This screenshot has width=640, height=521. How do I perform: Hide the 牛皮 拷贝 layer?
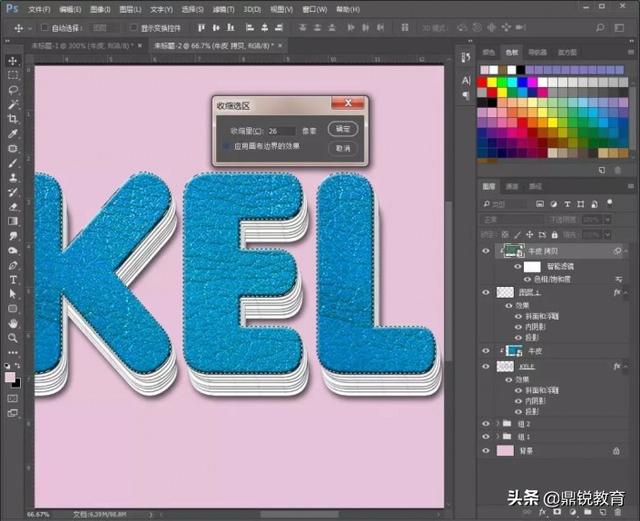pyautogui.click(x=486, y=251)
